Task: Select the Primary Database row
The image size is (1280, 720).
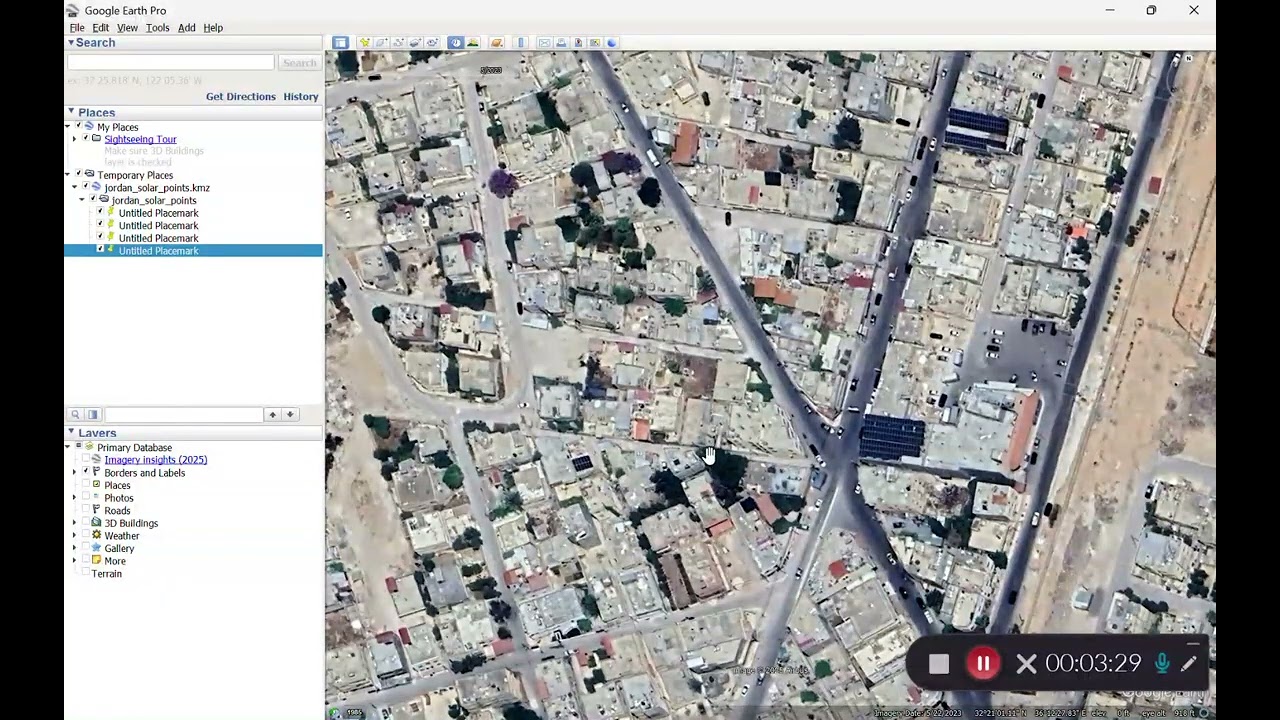Action: pyautogui.click(x=134, y=448)
